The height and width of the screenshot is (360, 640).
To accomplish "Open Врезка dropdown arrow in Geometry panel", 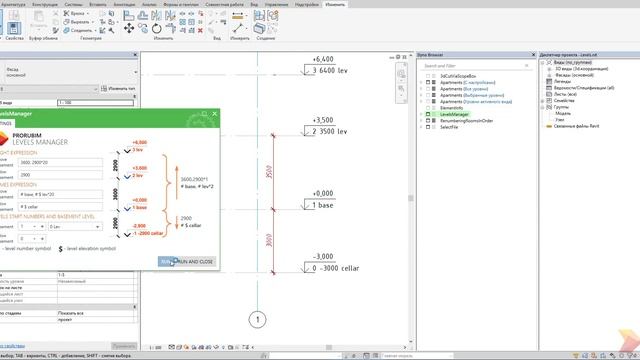I will pyautogui.click(x=88, y=14).
